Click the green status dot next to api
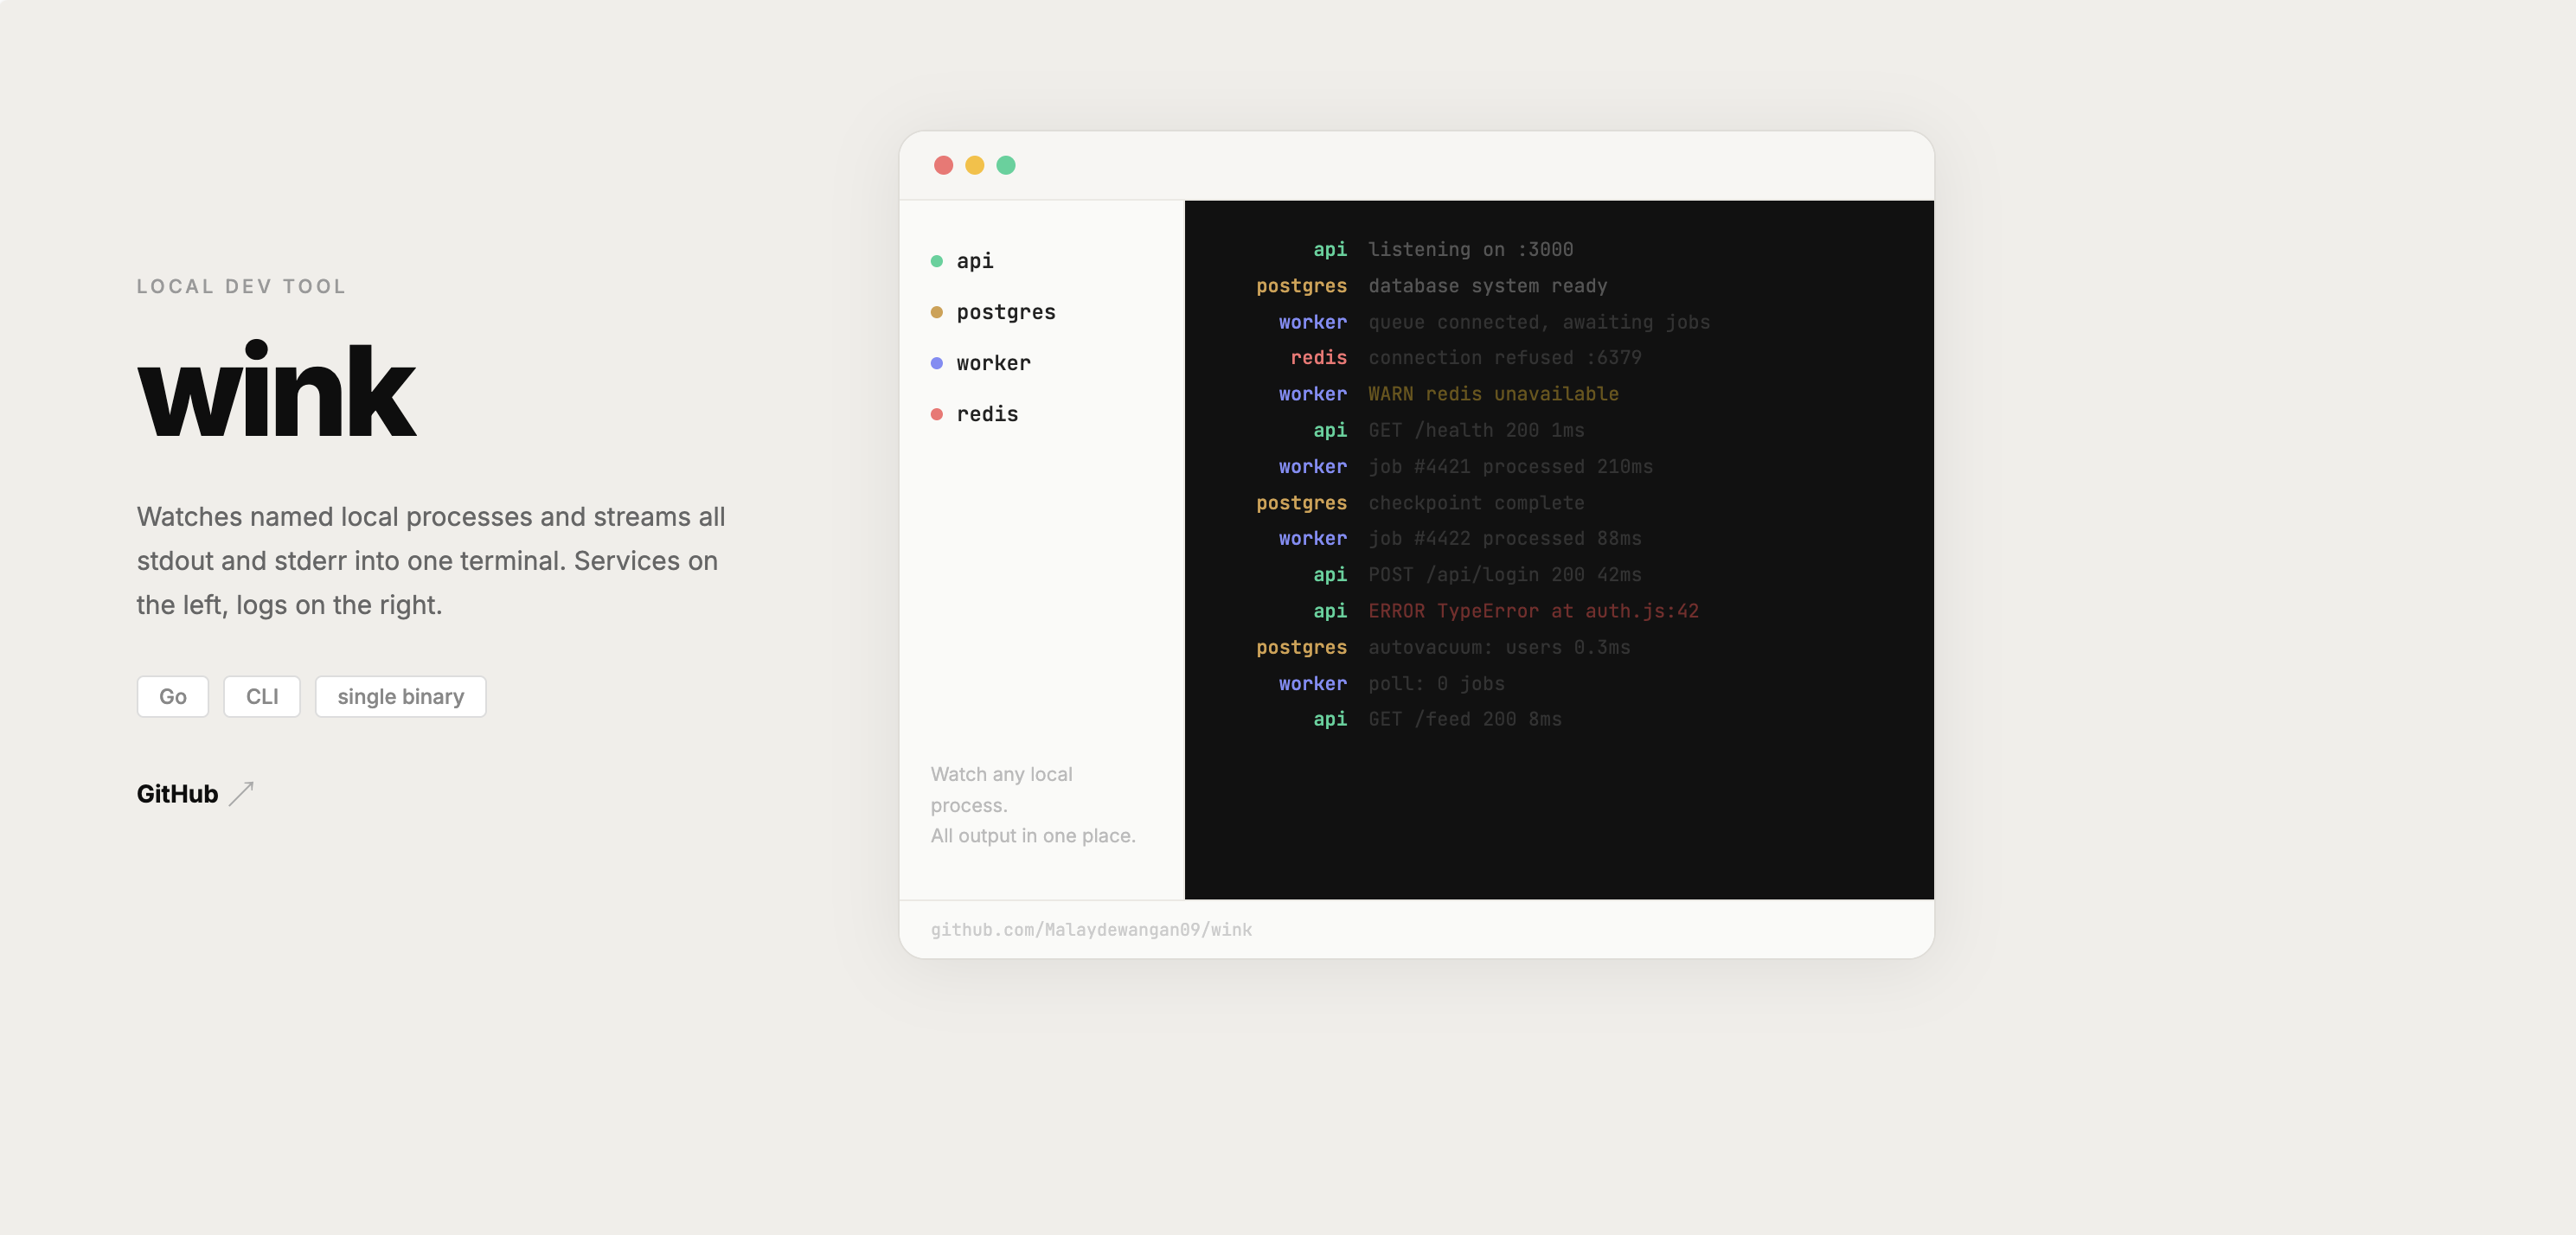Screen dimensions: 2576x1235 [x=937, y=262]
